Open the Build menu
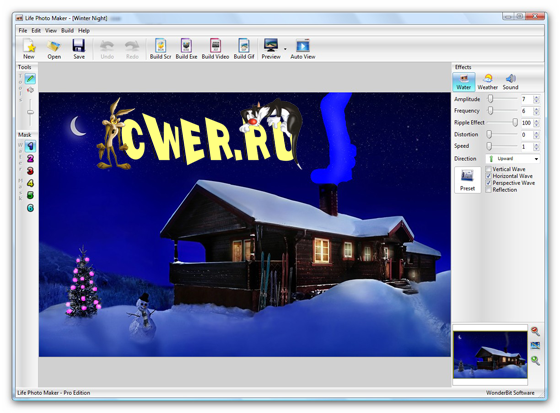Image resolution: width=560 pixels, height=413 pixels. point(67,30)
